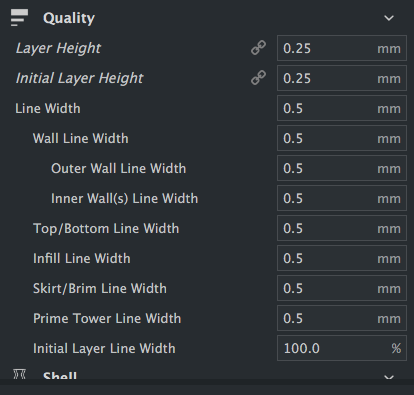Edit the Inner Wall(s) Line Width field
This screenshot has width=414, height=395.
(x=342, y=198)
